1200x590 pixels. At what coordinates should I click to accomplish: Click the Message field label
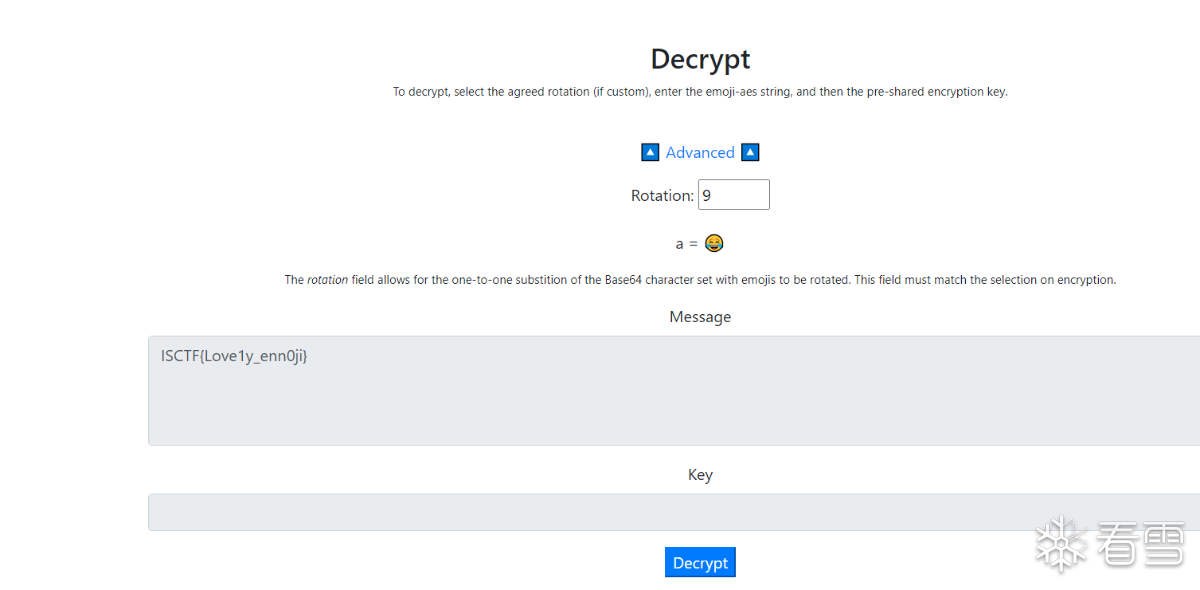(700, 317)
